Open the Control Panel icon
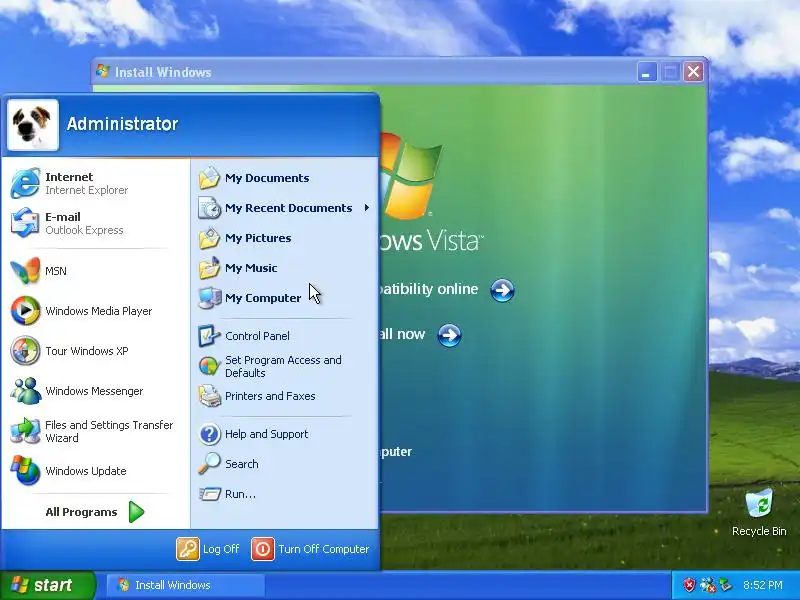The image size is (800, 600). 209,336
